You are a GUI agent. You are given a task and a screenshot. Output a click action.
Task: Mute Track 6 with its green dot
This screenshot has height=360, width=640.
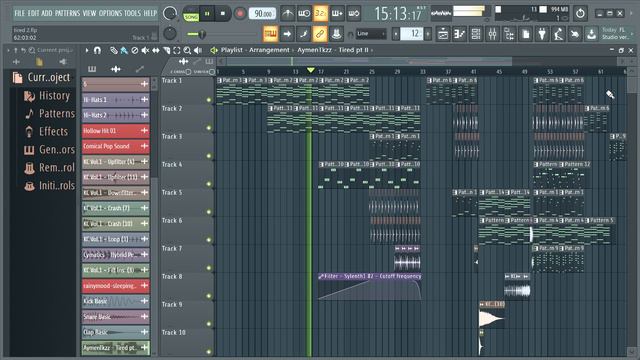pyautogui.click(x=209, y=240)
